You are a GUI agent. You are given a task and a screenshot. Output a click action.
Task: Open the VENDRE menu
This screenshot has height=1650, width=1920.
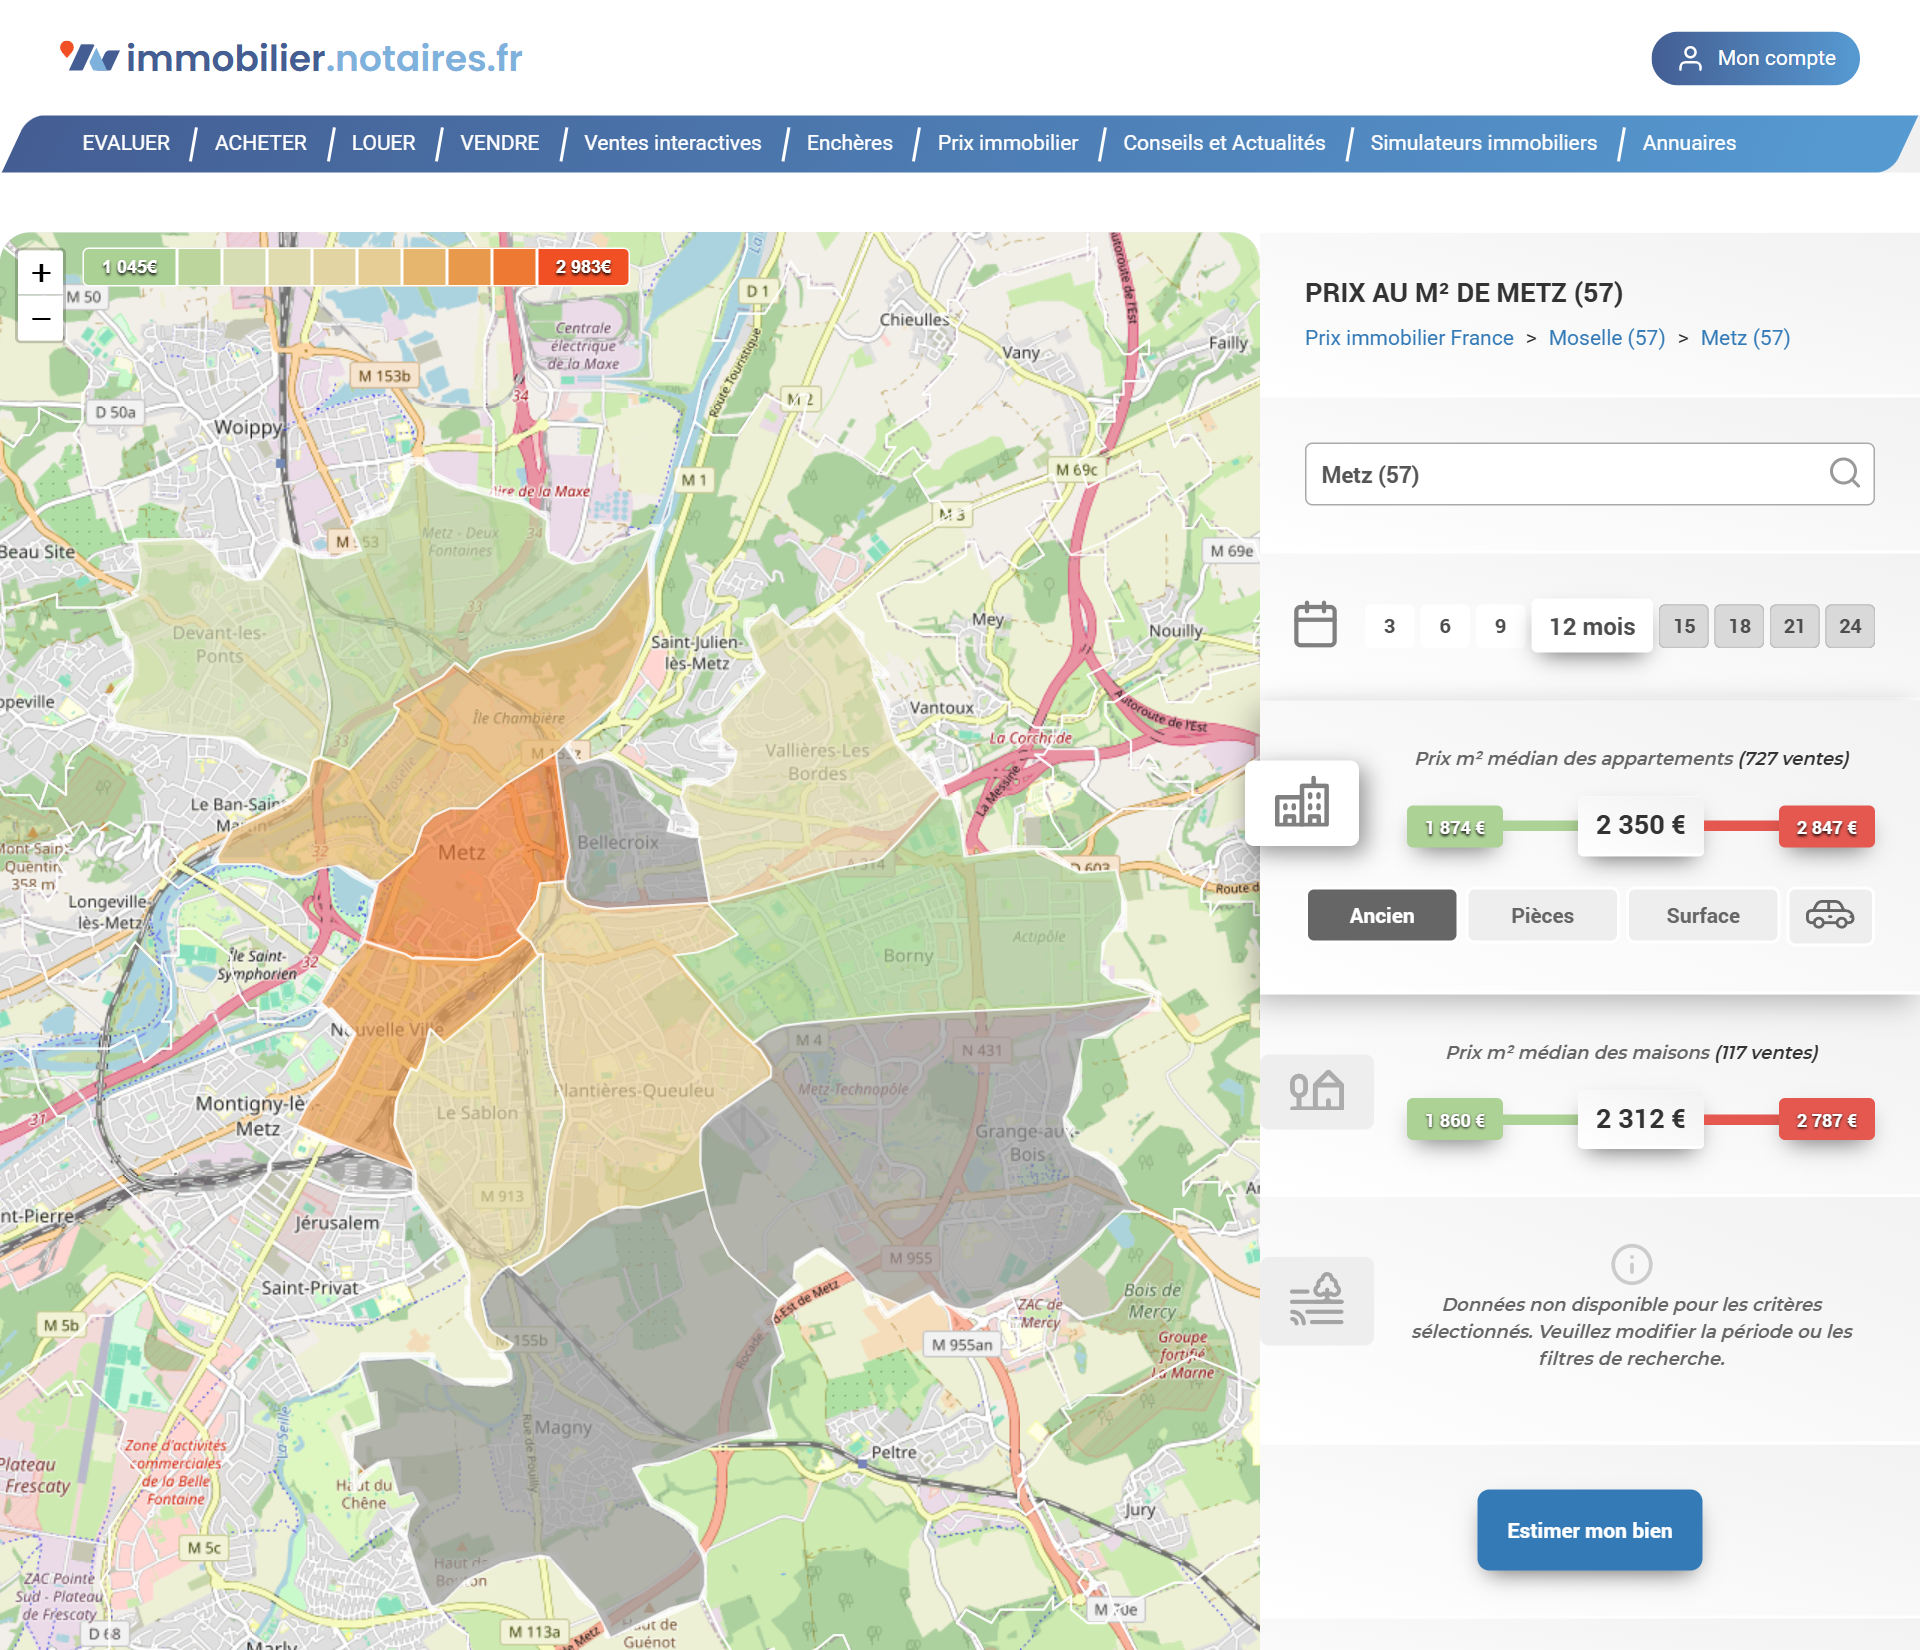coord(499,143)
